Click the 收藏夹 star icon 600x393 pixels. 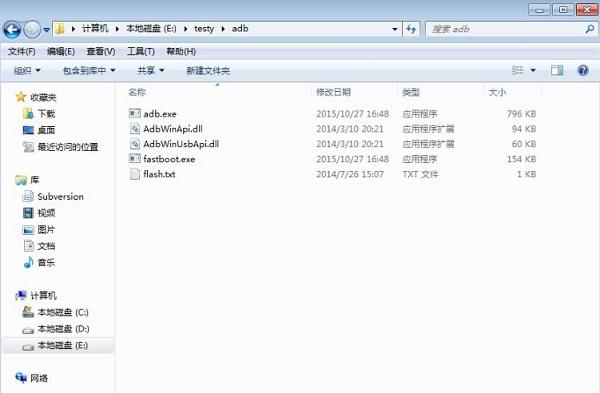coord(21,97)
